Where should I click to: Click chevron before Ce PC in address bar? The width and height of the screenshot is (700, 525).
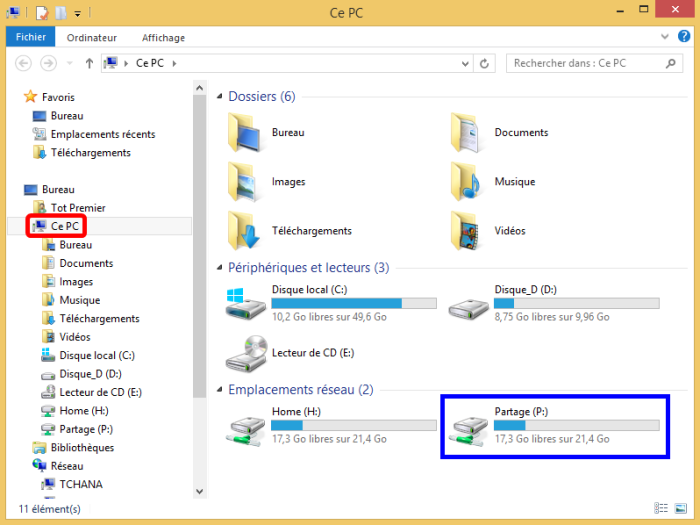point(126,64)
